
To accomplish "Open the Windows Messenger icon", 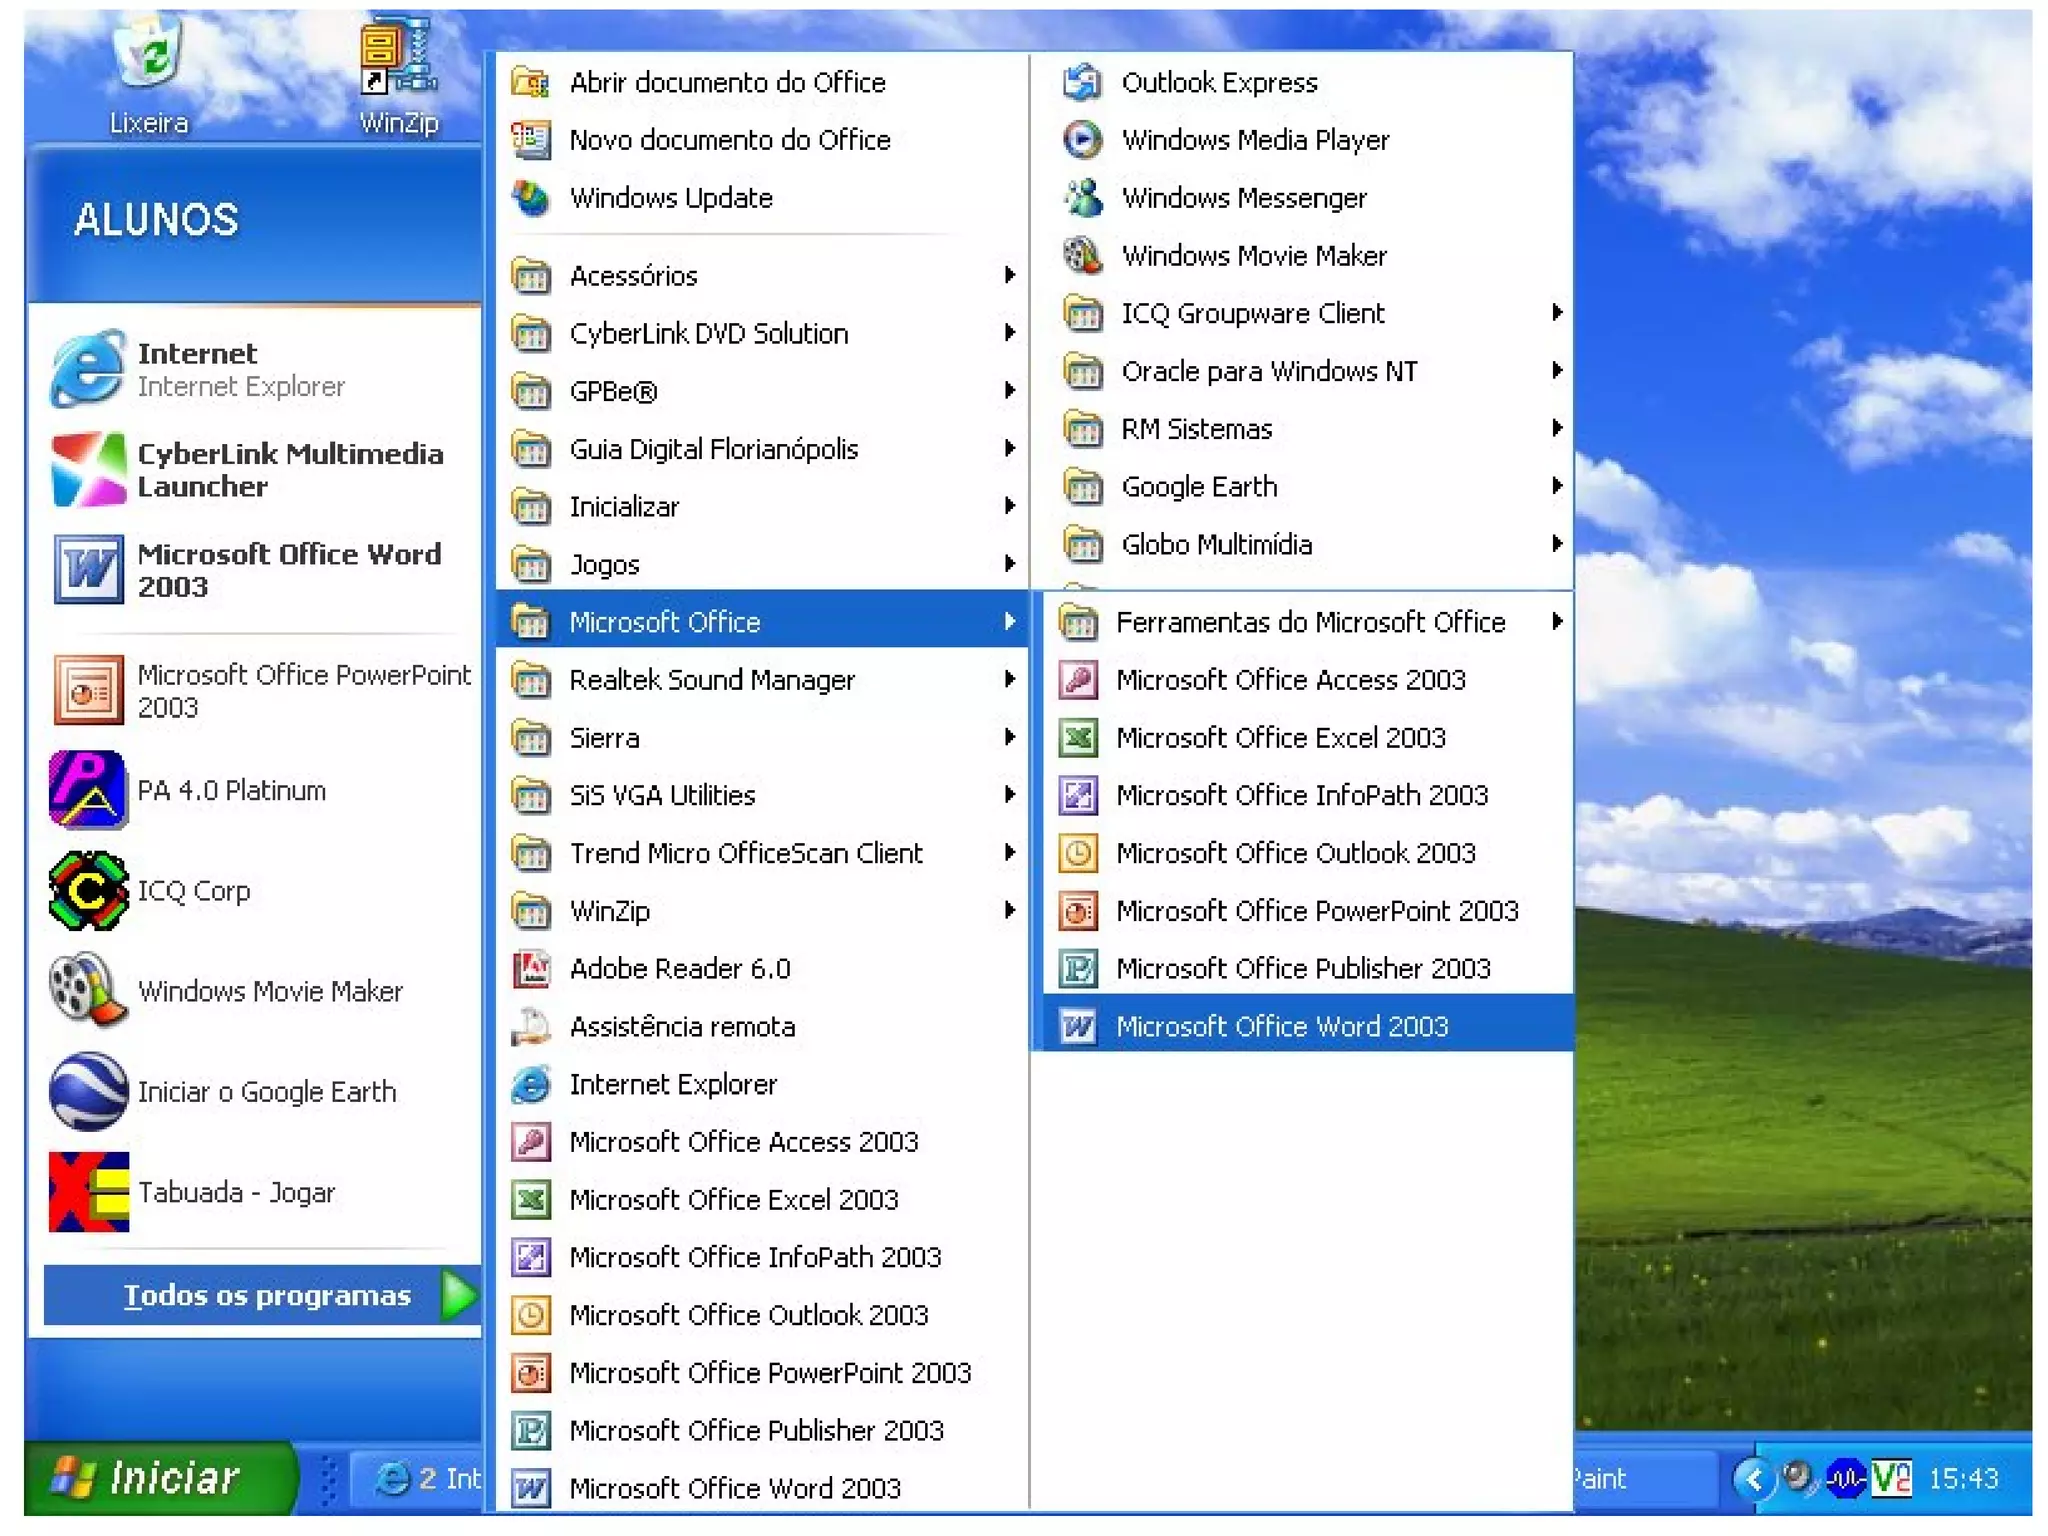I will (1082, 198).
